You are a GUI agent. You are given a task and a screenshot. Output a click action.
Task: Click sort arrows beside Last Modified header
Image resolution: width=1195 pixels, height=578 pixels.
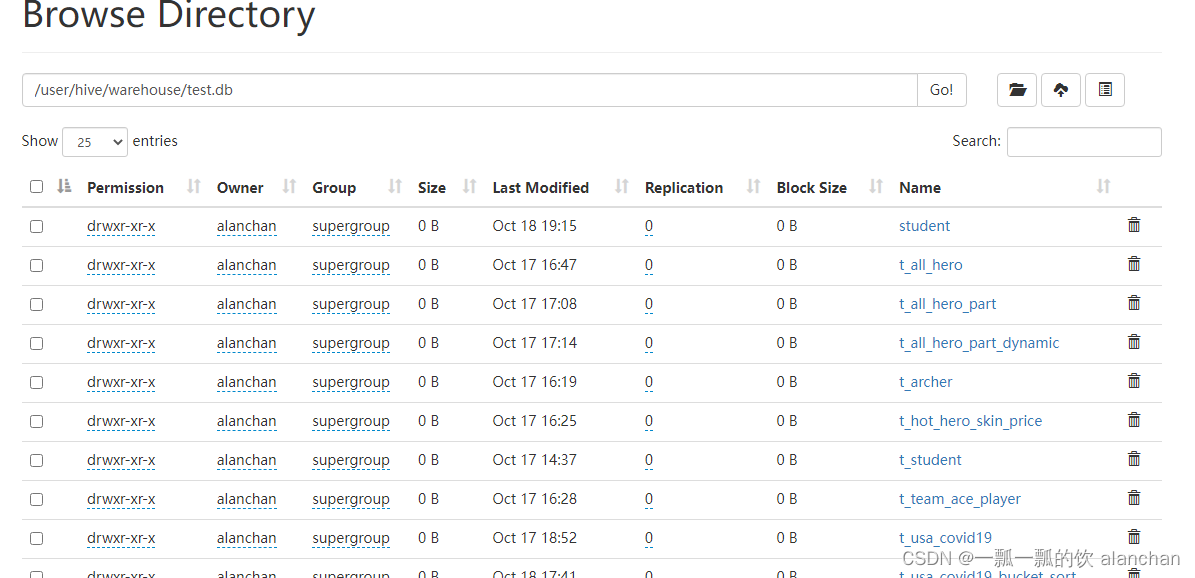(622, 186)
